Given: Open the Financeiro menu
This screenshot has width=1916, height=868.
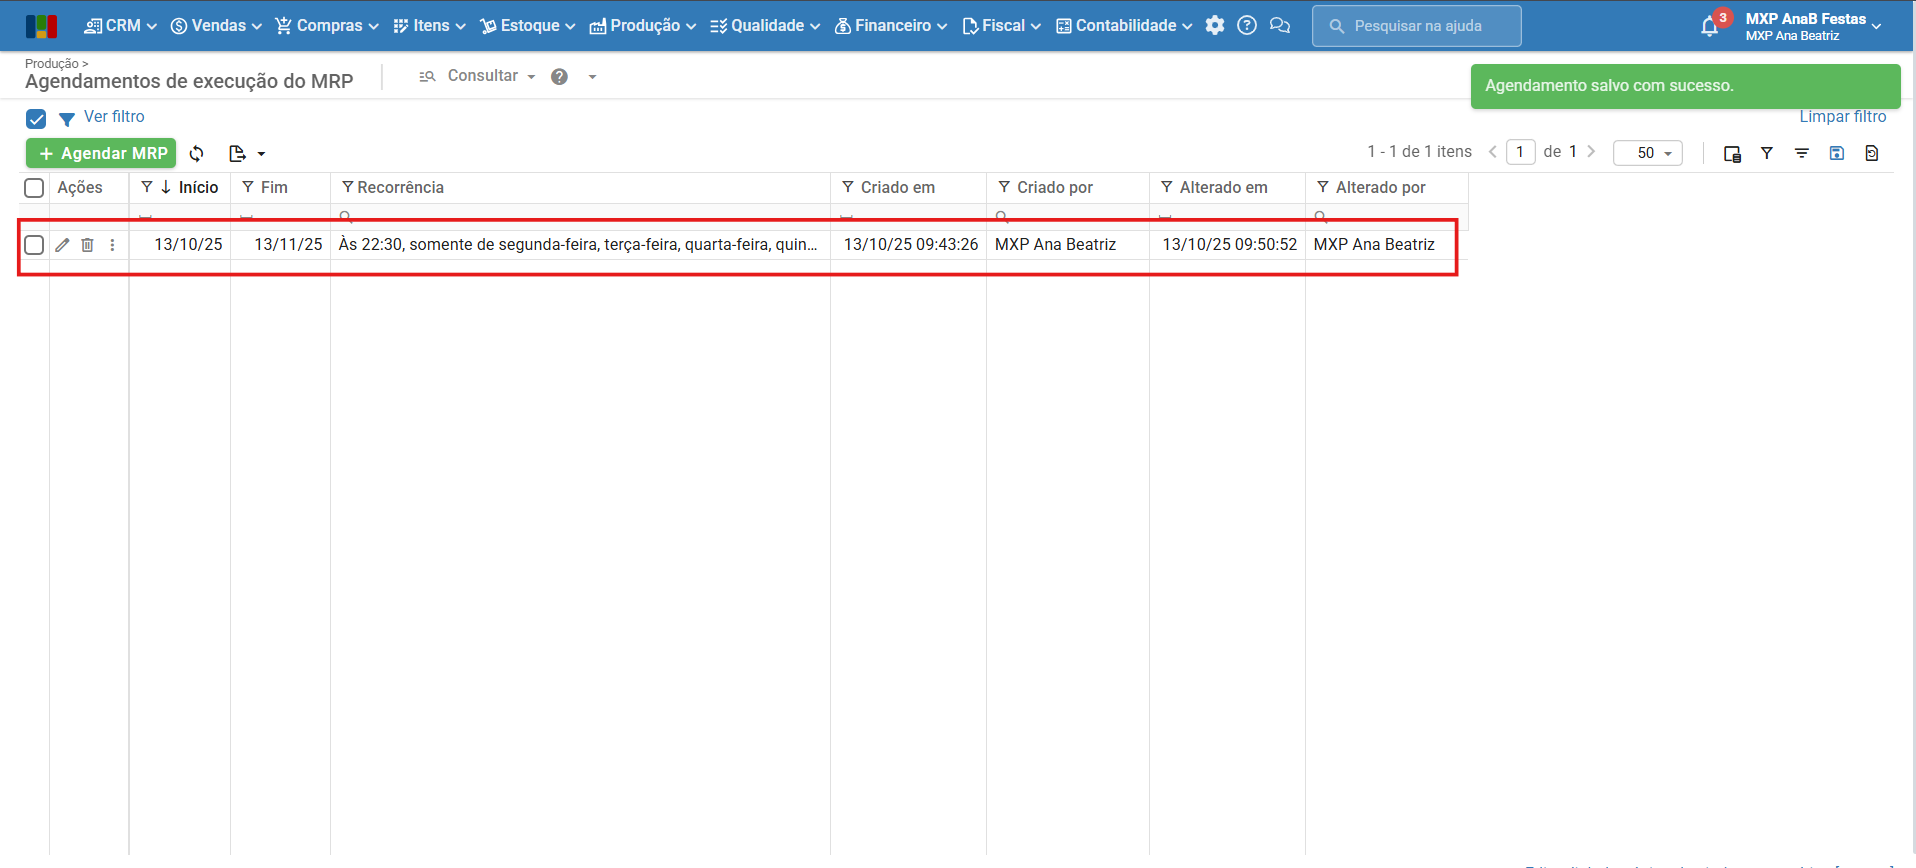Looking at the screenshot, I should tap(890, 26).
